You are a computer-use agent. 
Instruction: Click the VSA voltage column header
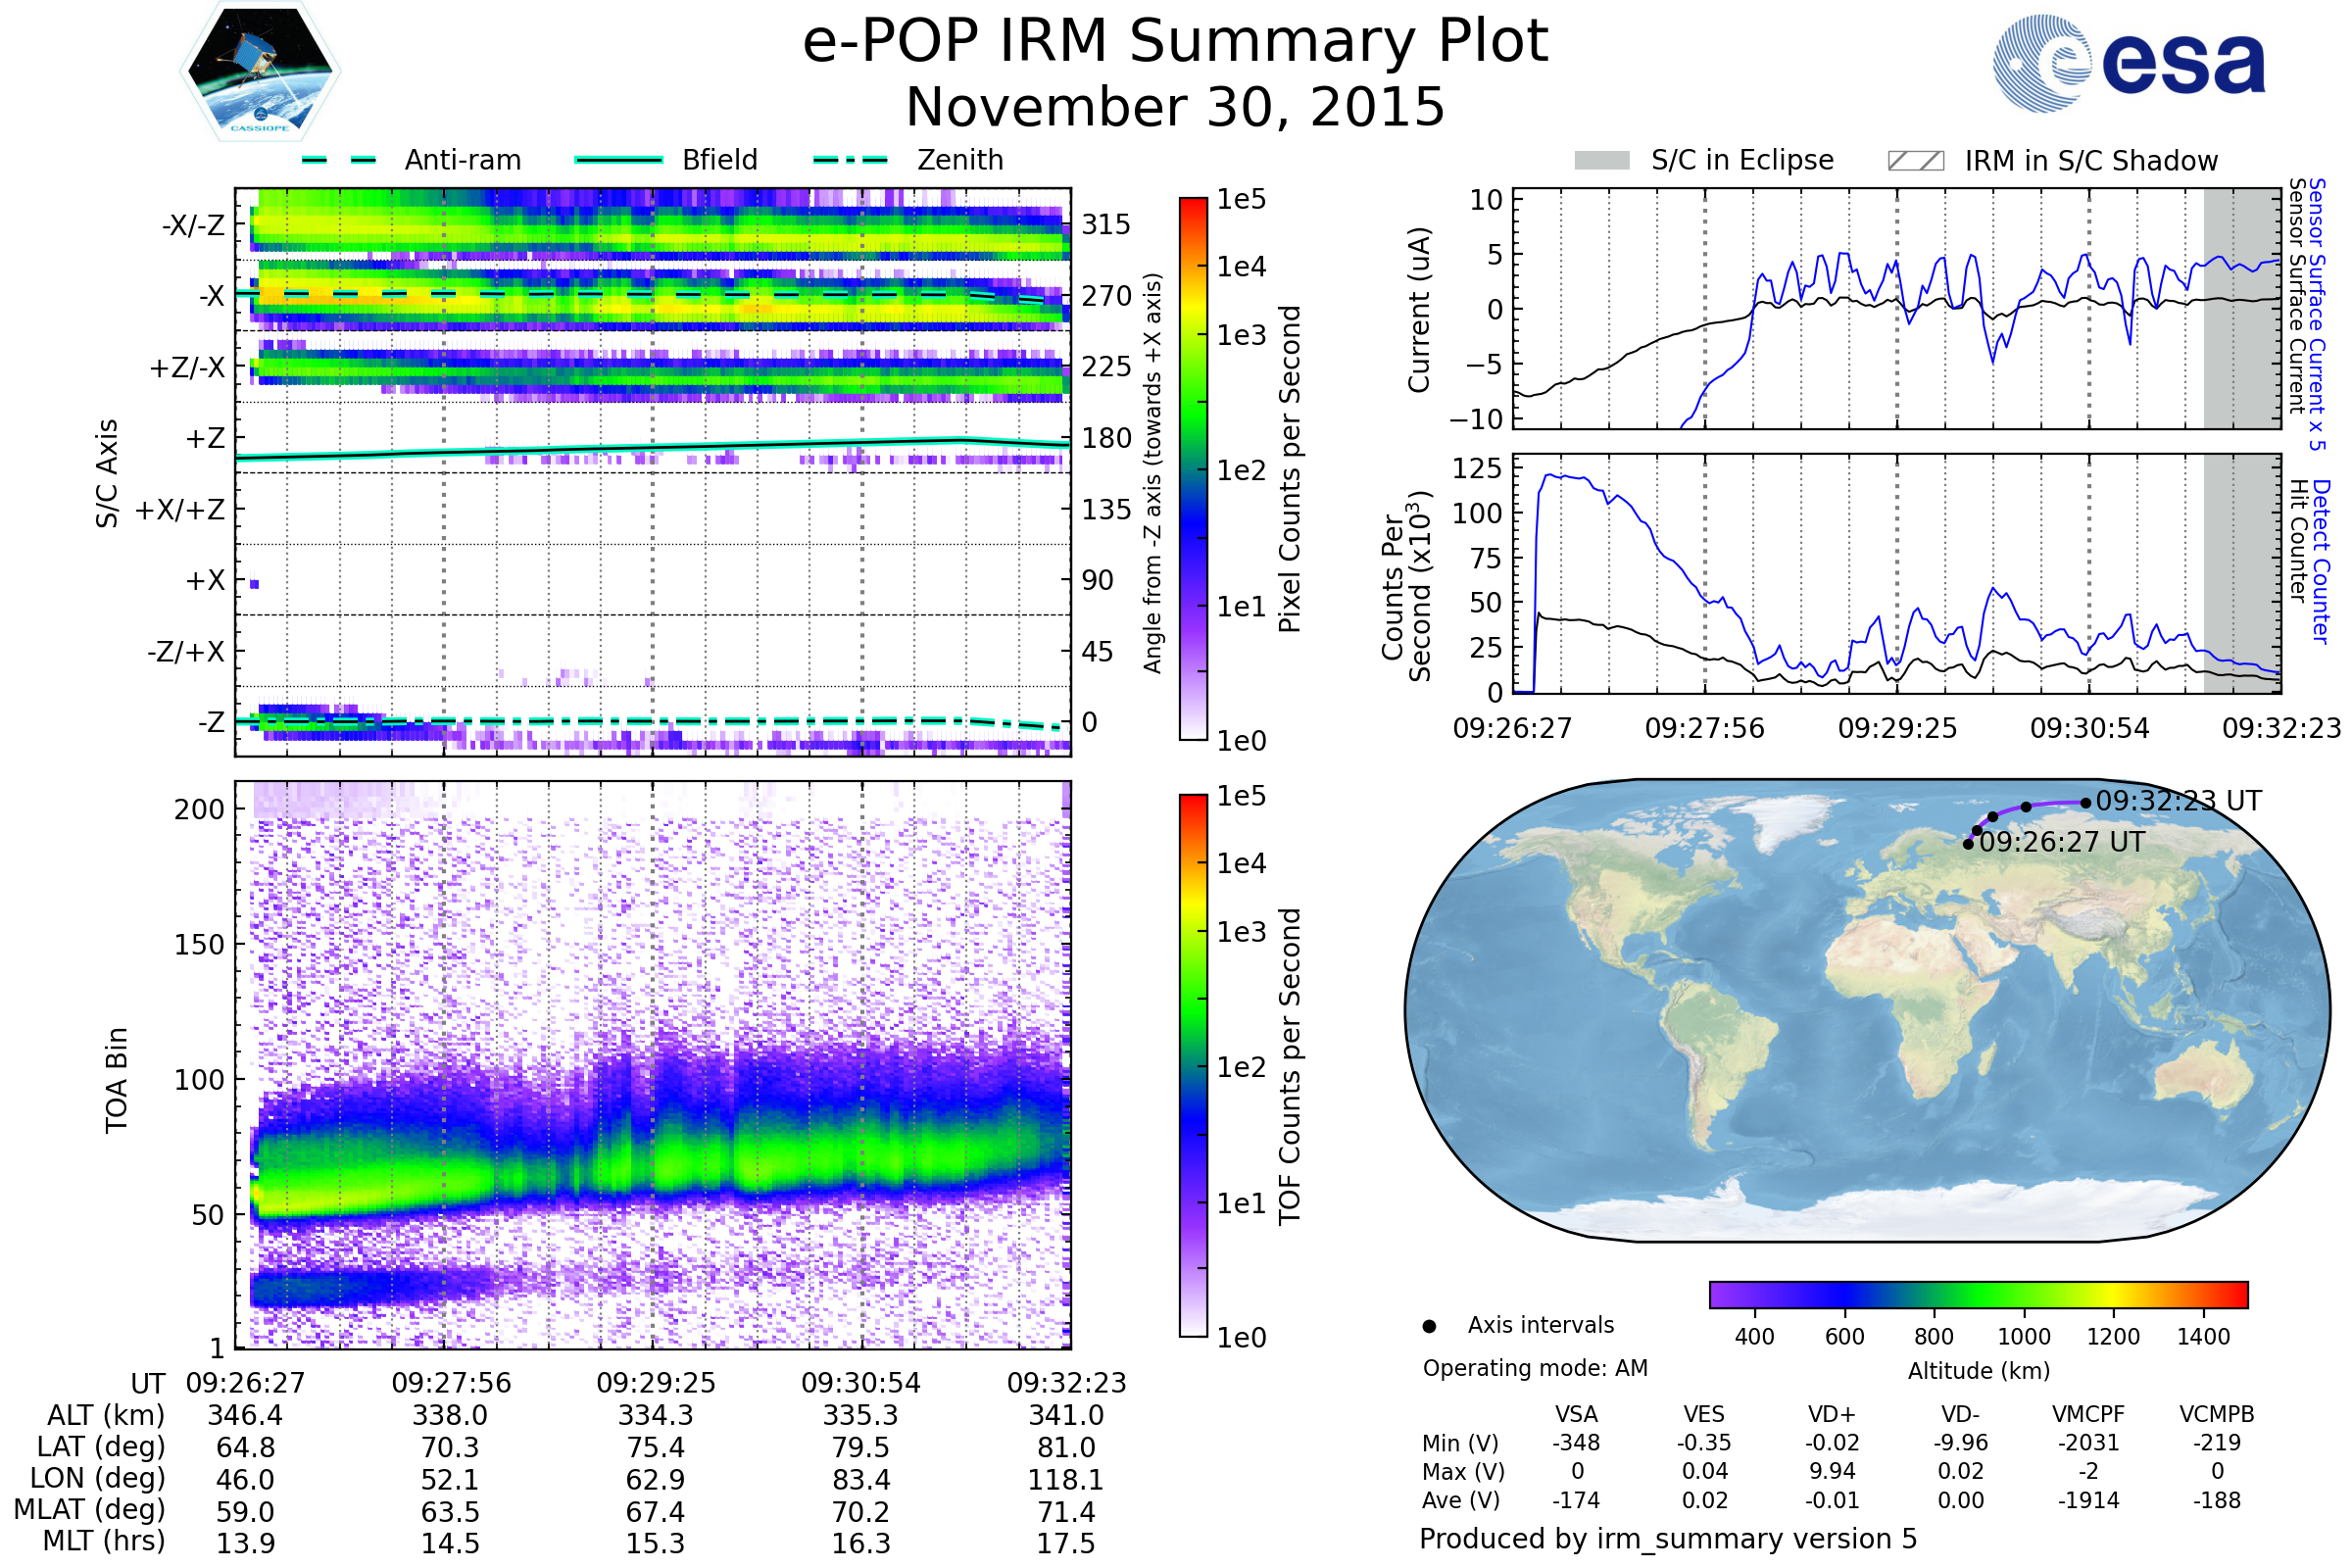[1576, 1414]
